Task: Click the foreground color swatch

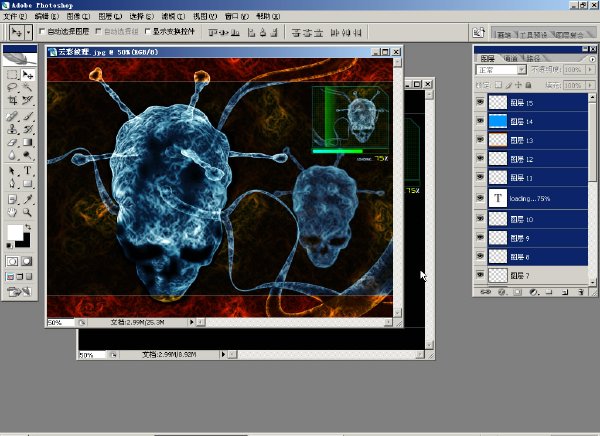Action: click(x=15, y=232)
